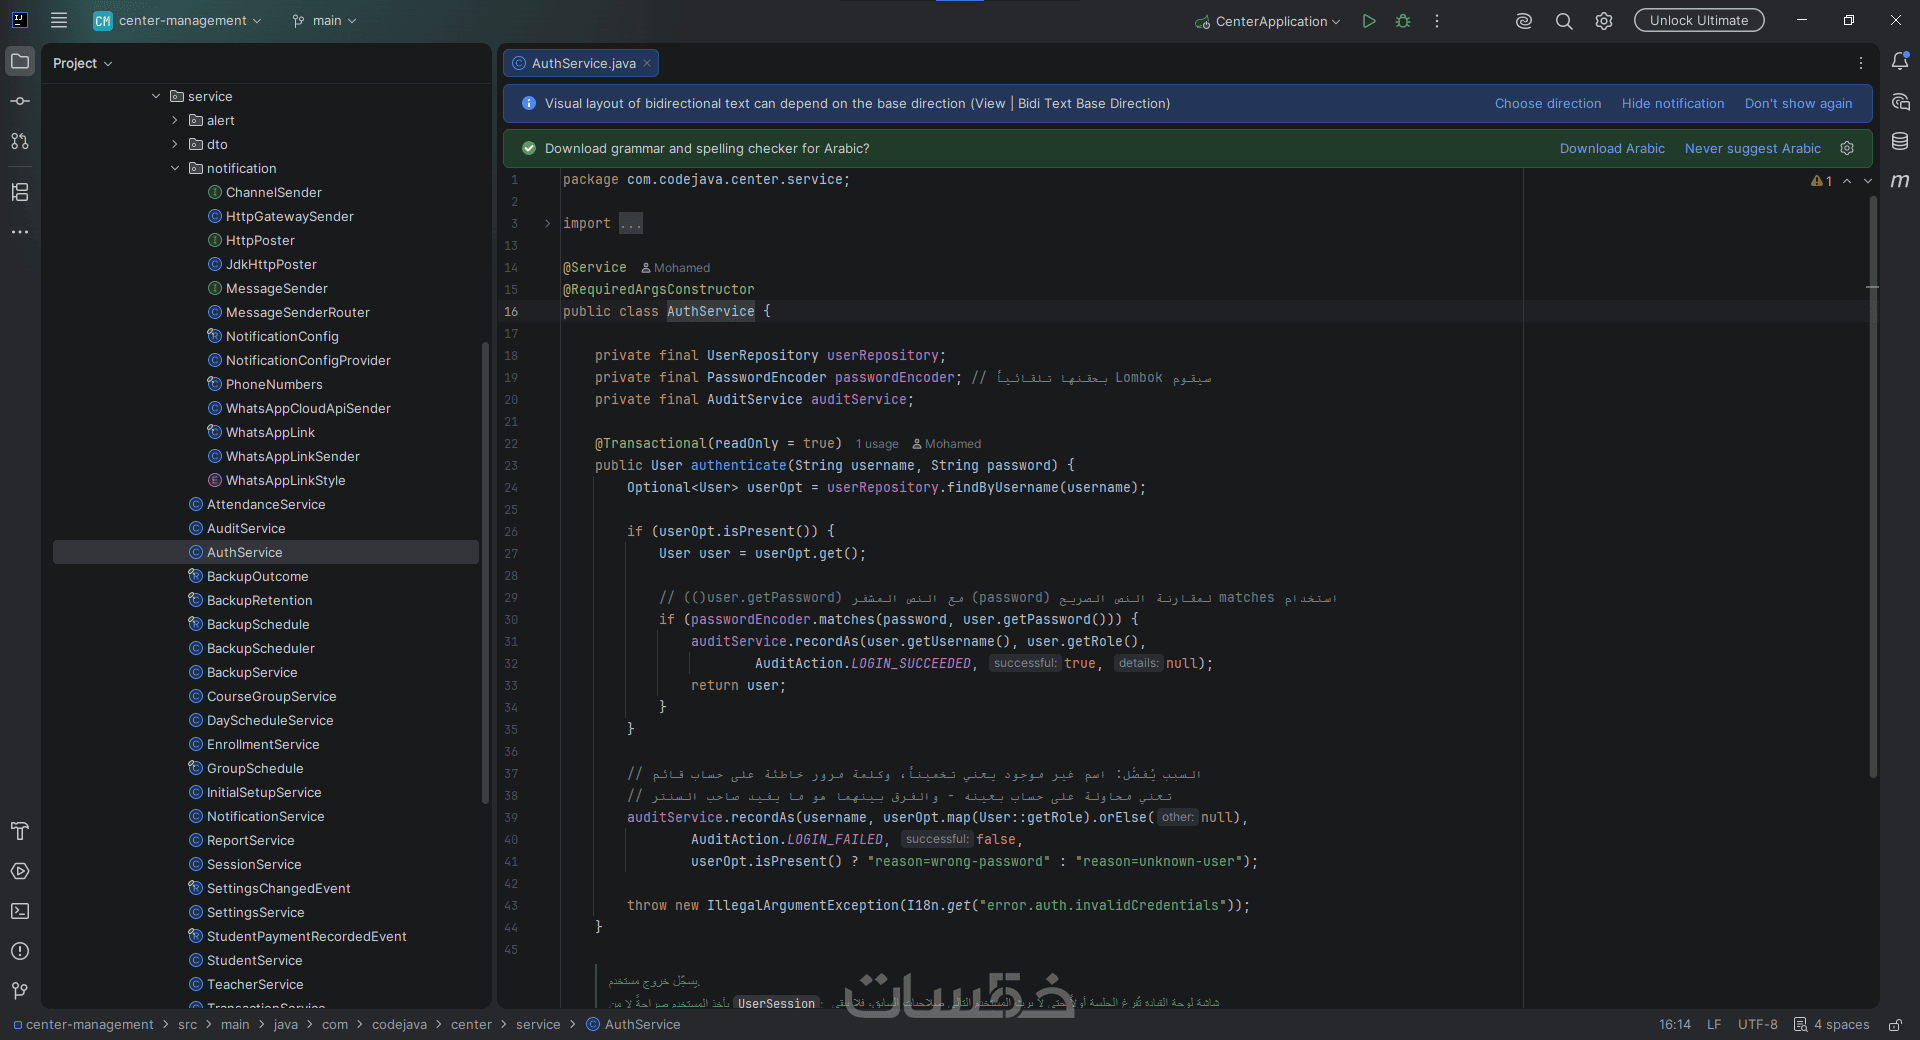Expand folded import statements
This screenshot has height=1040, width=1920.
547,224
